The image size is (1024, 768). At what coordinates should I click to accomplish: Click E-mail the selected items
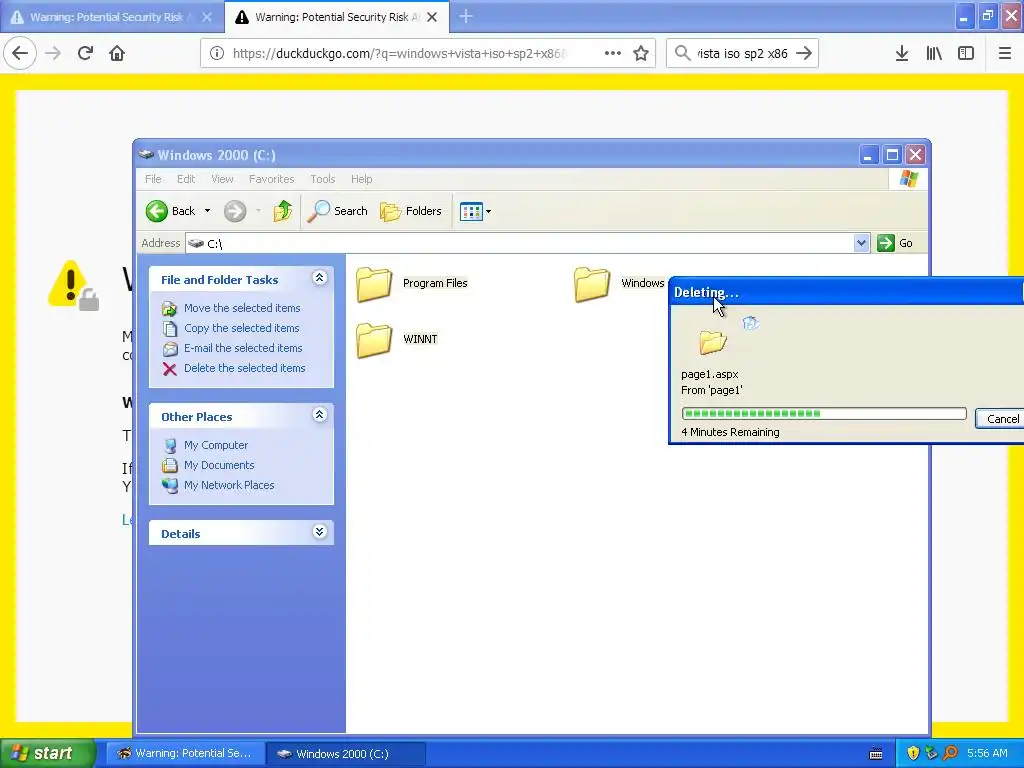(x=243, y=348)
